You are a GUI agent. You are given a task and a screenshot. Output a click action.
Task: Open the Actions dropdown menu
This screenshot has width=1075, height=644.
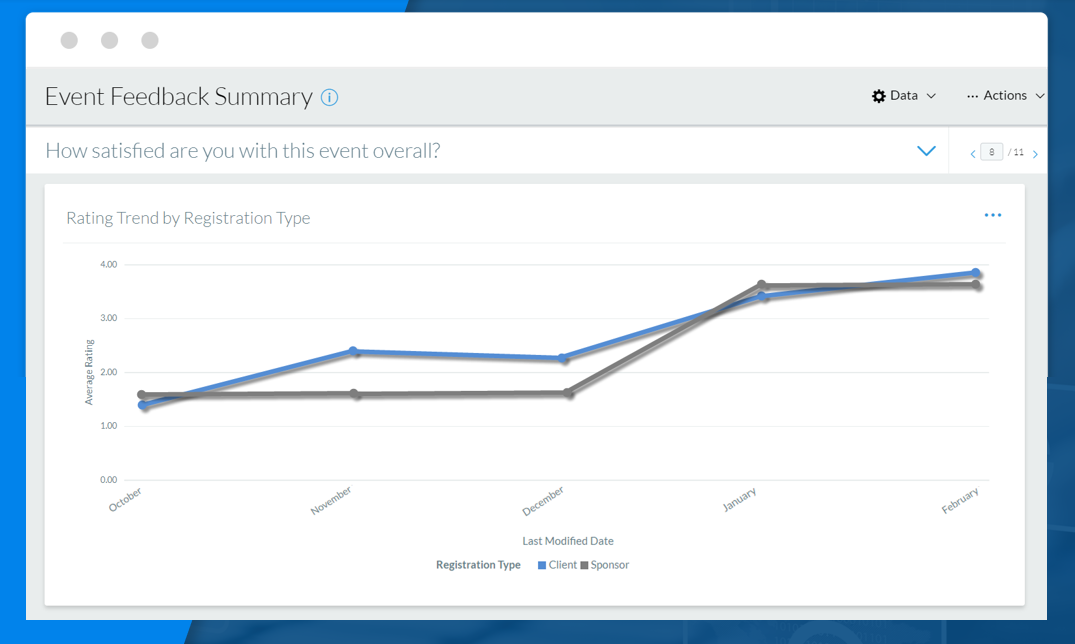1005,96
